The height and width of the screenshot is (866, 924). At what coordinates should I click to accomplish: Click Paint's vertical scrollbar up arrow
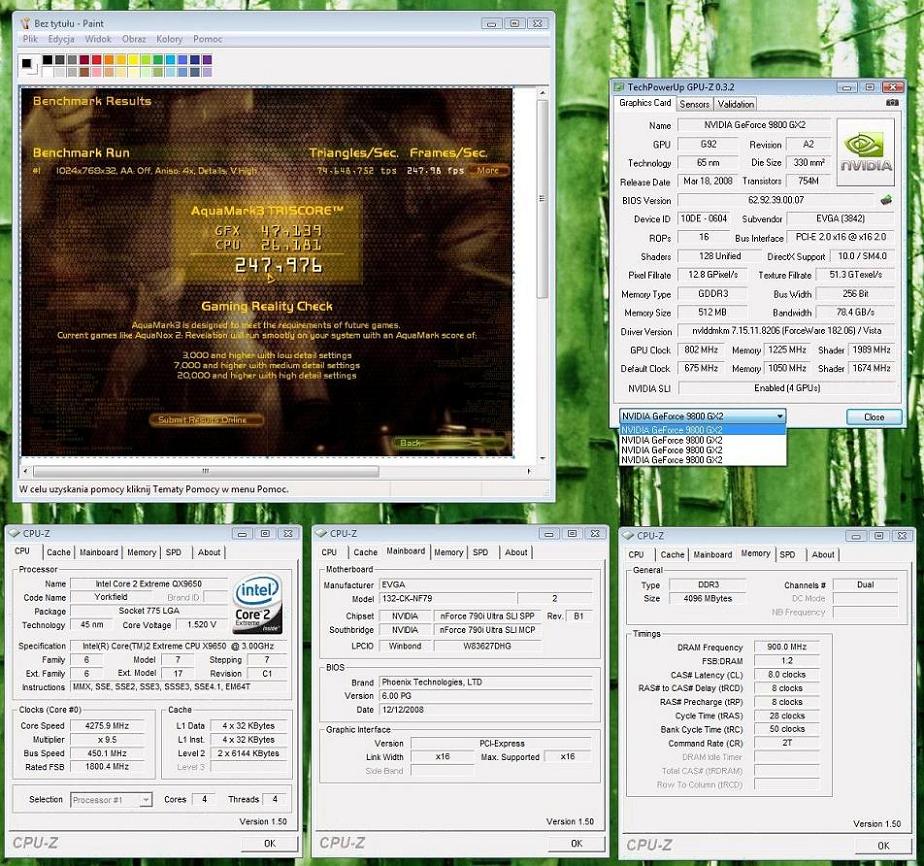point(542,93)
